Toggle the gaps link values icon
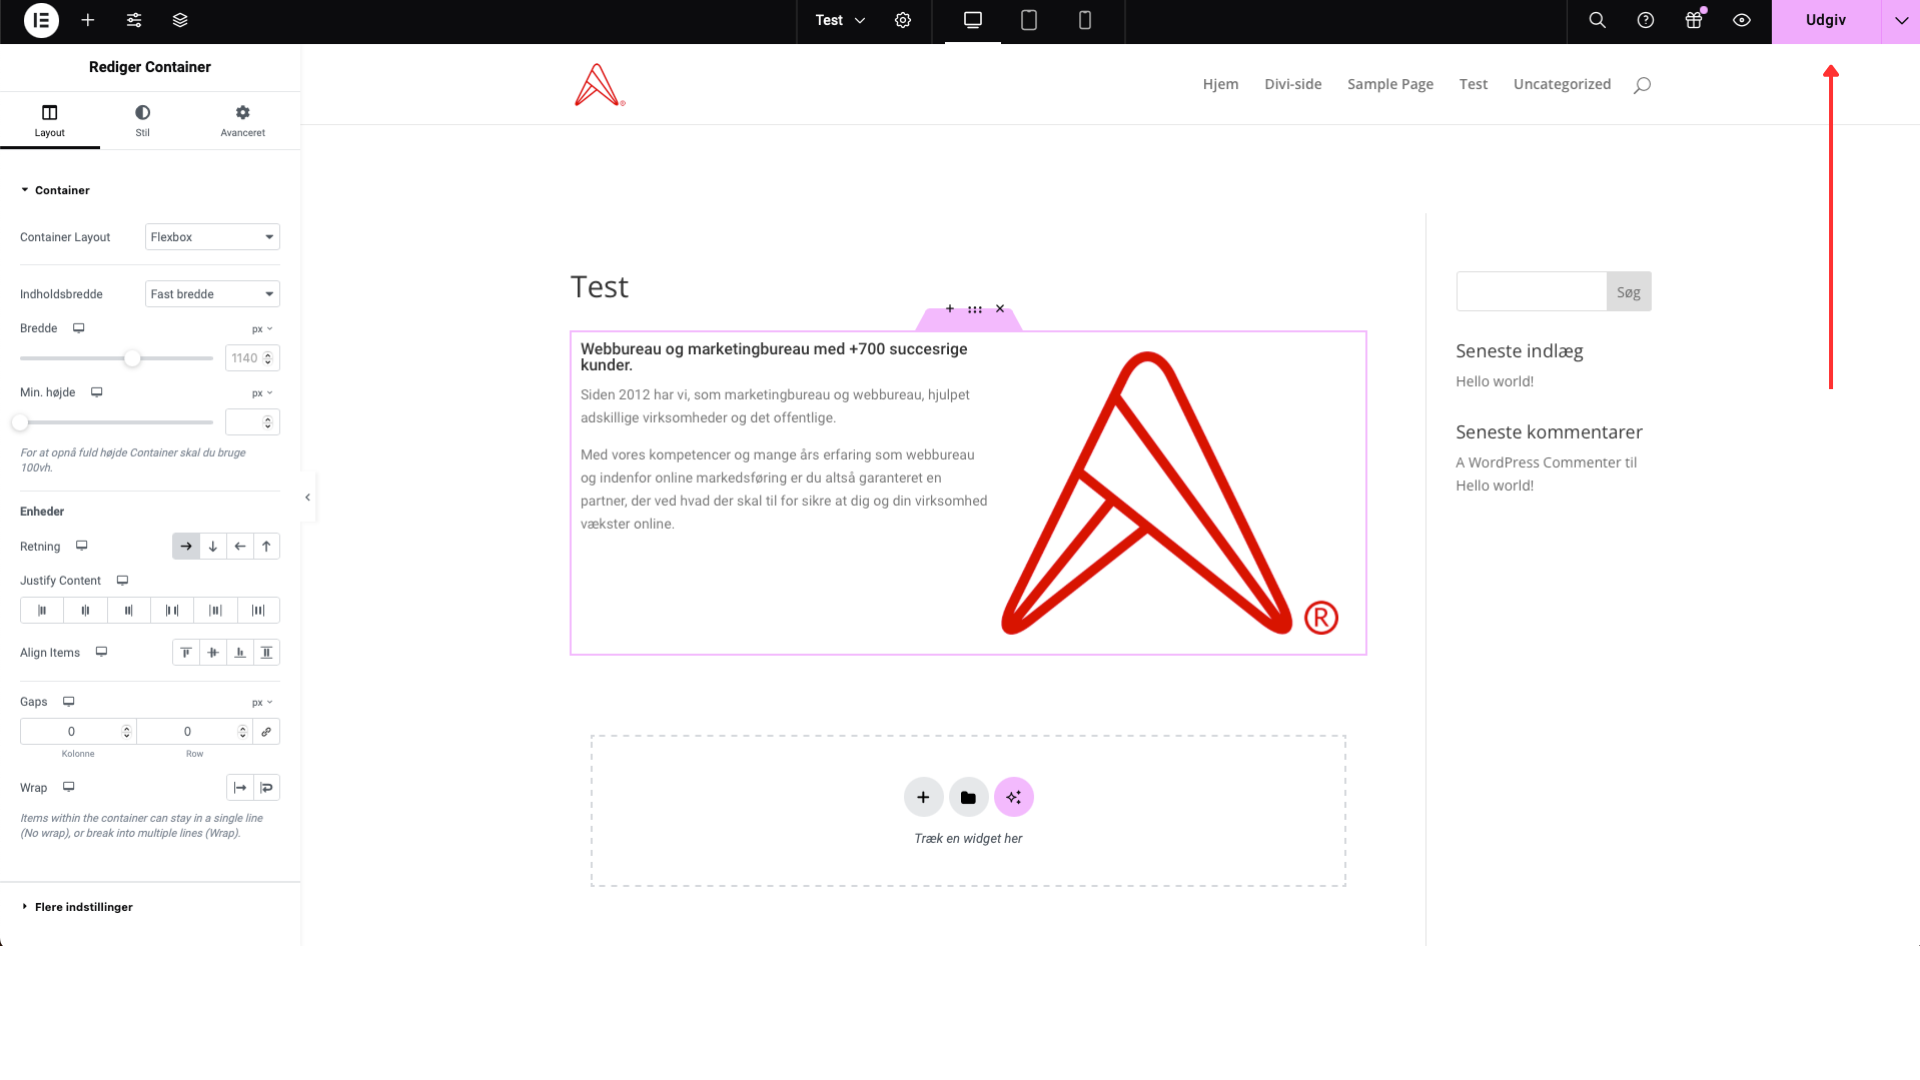1920x1080 pixels. tap(266, 732)
